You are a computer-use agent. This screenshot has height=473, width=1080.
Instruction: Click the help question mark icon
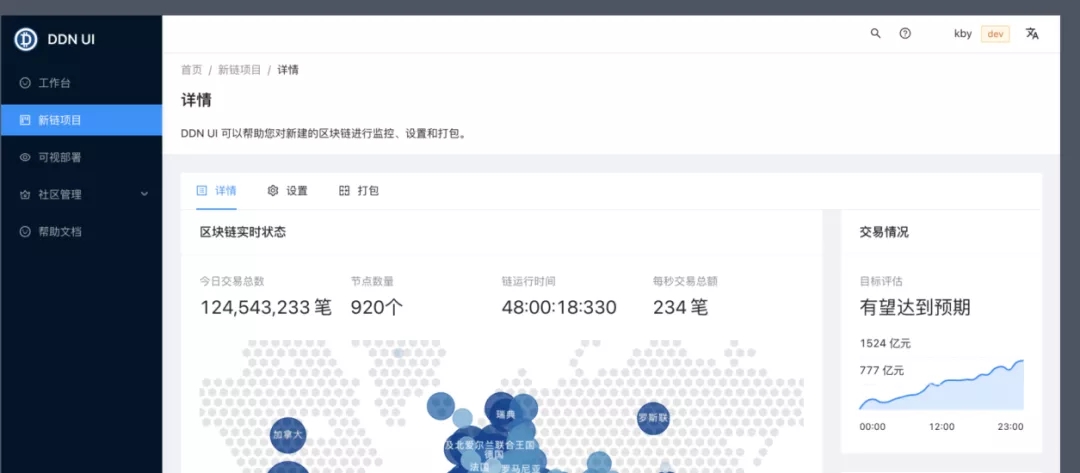(x=905, y=33)
